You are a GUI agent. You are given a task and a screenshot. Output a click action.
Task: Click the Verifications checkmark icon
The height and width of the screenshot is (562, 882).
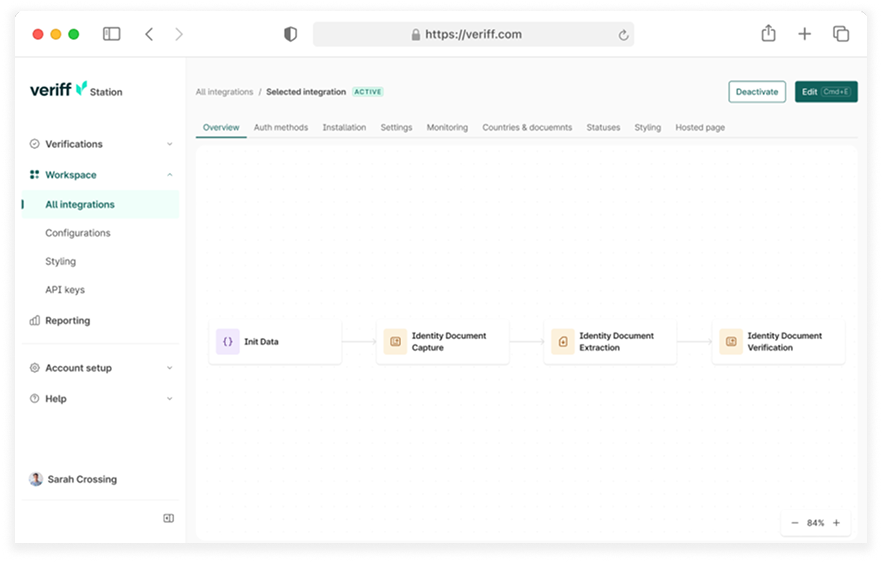point(34,144)
